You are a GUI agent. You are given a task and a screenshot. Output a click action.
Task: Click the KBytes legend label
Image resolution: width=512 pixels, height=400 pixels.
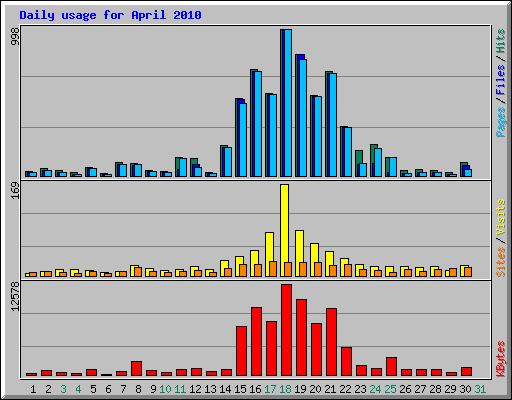[500, 358]
